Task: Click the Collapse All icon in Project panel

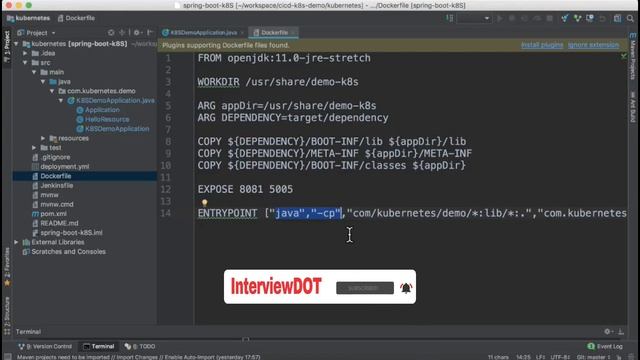Action: [122, 33]
